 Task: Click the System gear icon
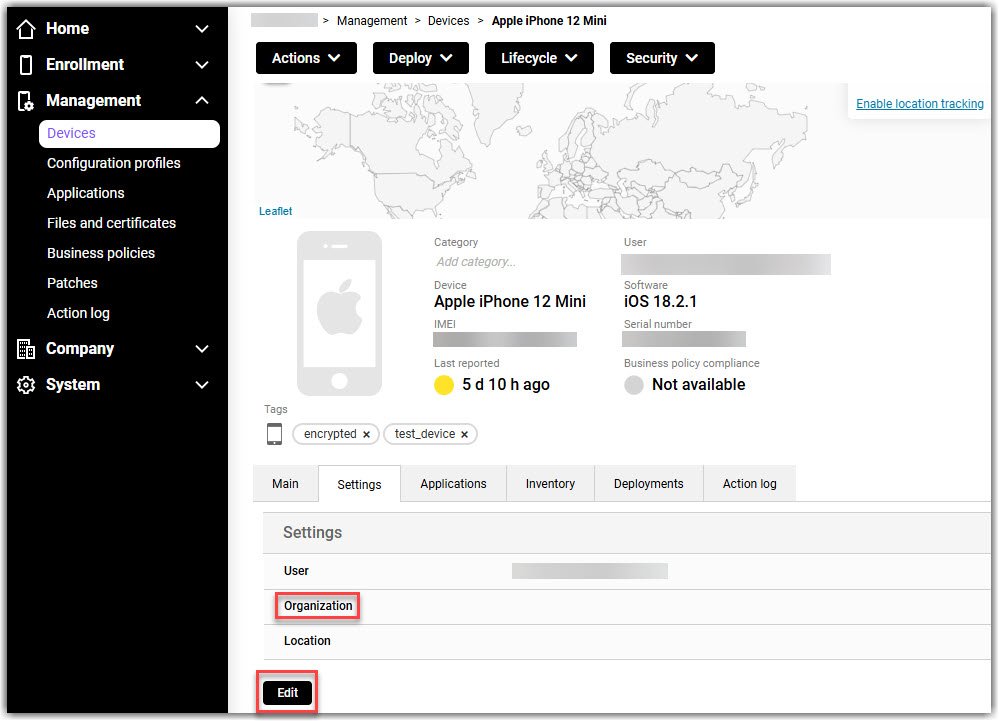click(x=27, y=385)
